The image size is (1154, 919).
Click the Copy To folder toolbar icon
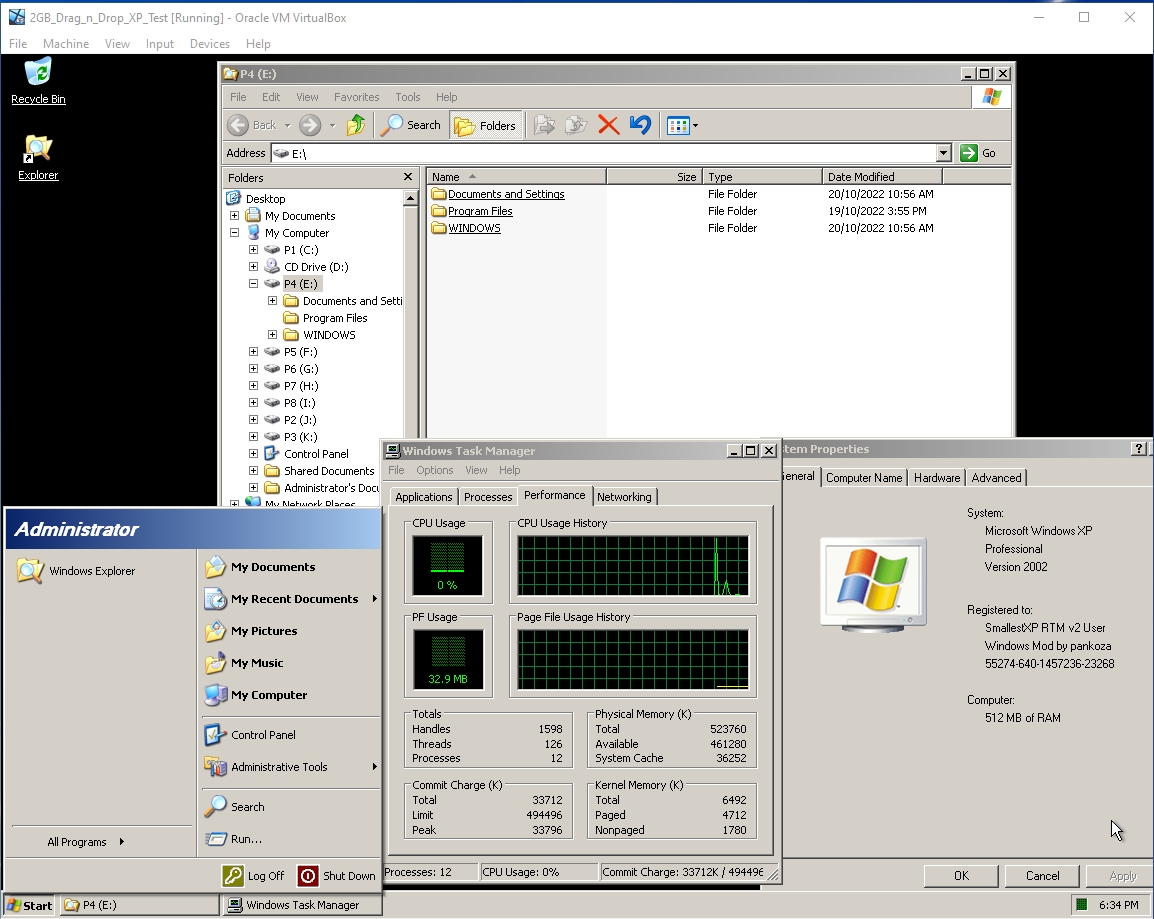coord(576,125)
